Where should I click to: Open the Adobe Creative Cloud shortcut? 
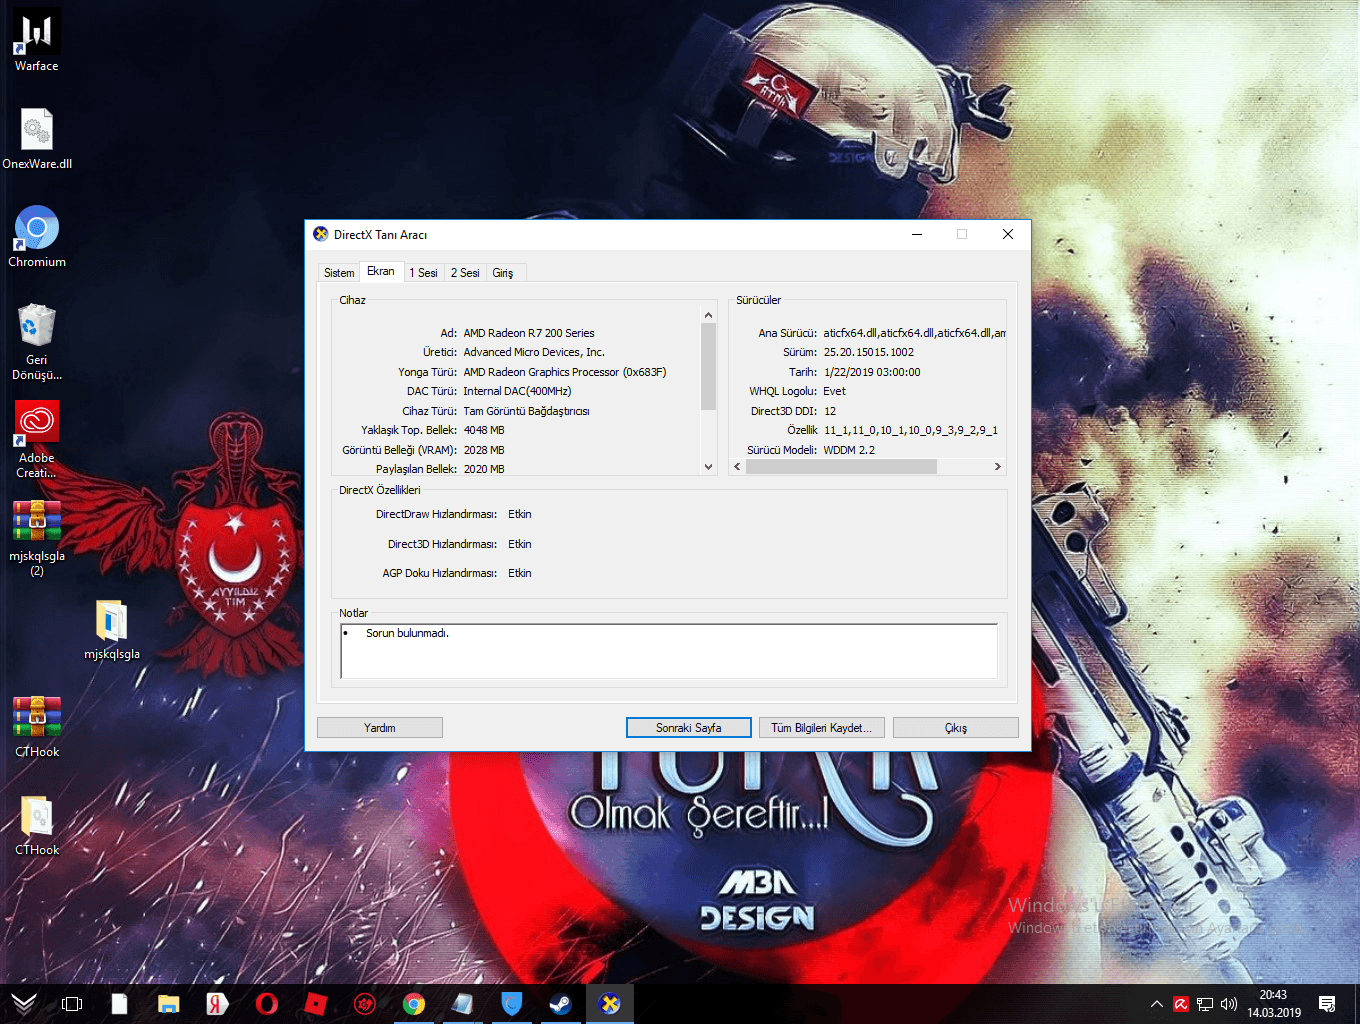[37, 439]
